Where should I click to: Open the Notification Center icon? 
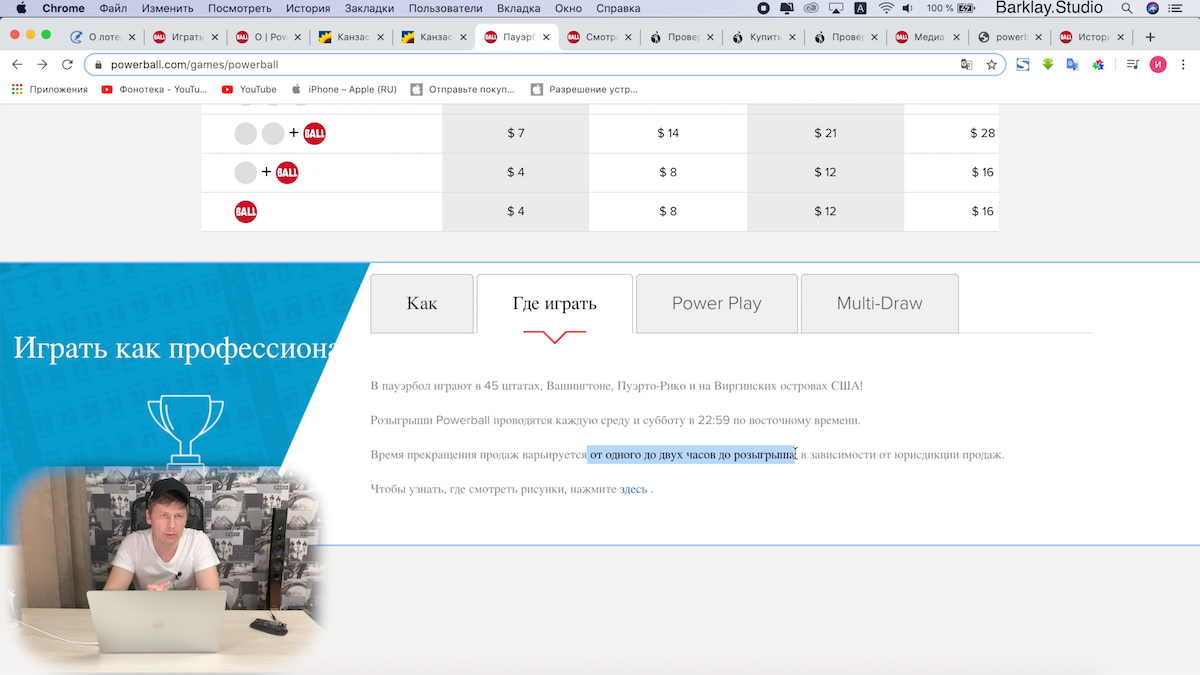coord(1177,8)
